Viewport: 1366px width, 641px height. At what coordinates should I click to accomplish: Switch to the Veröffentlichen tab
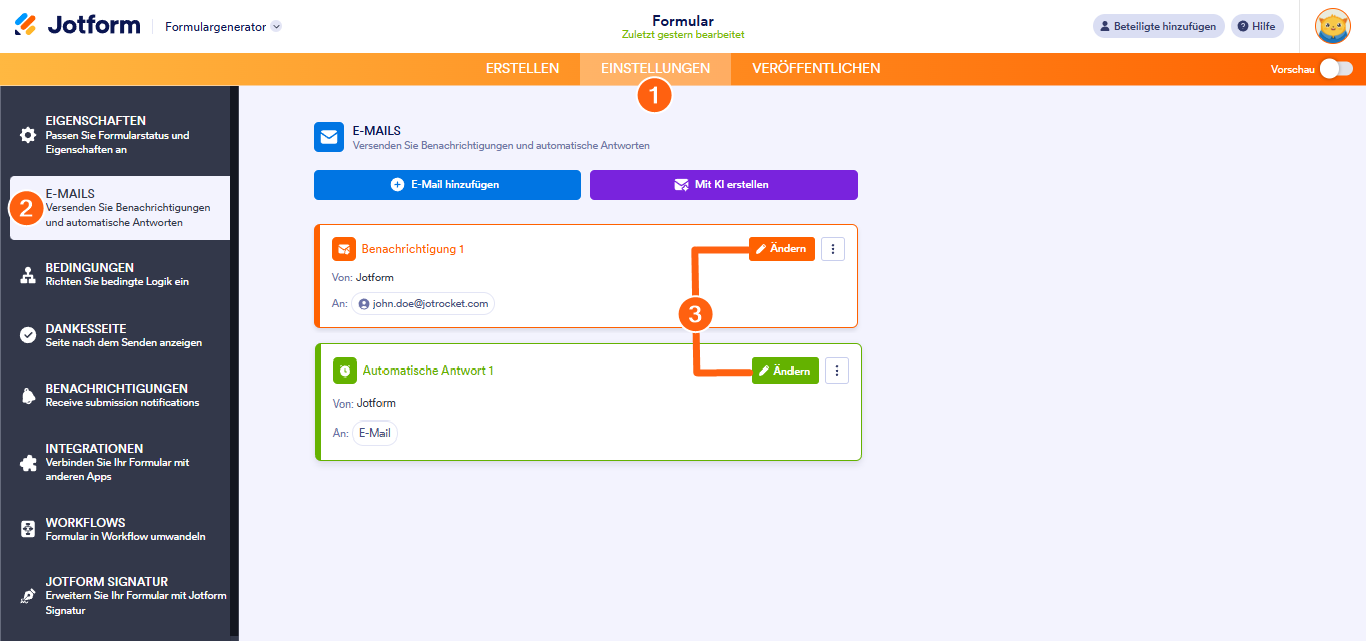point(816,69)
